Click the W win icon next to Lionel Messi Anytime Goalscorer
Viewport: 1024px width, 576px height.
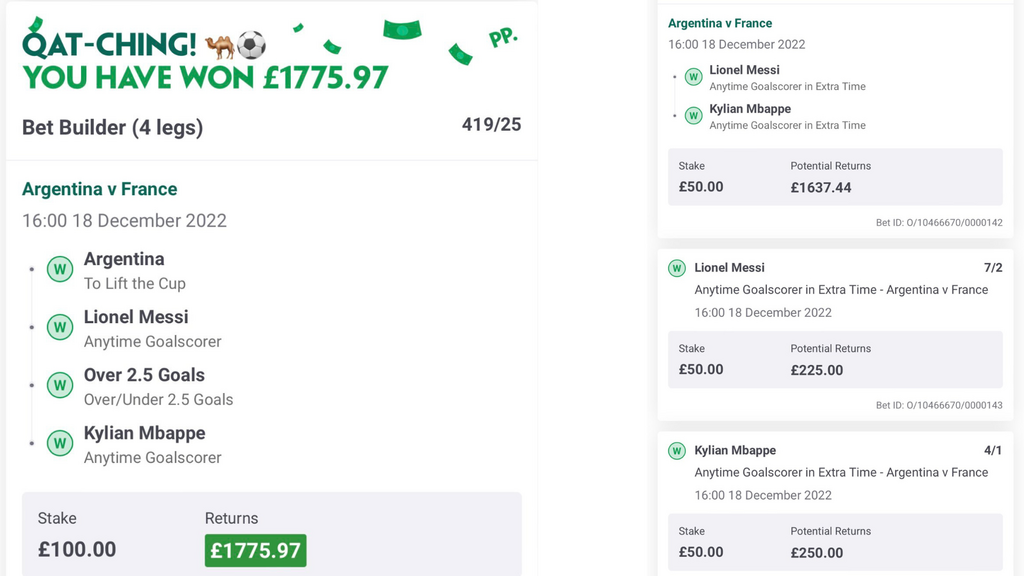60,327
